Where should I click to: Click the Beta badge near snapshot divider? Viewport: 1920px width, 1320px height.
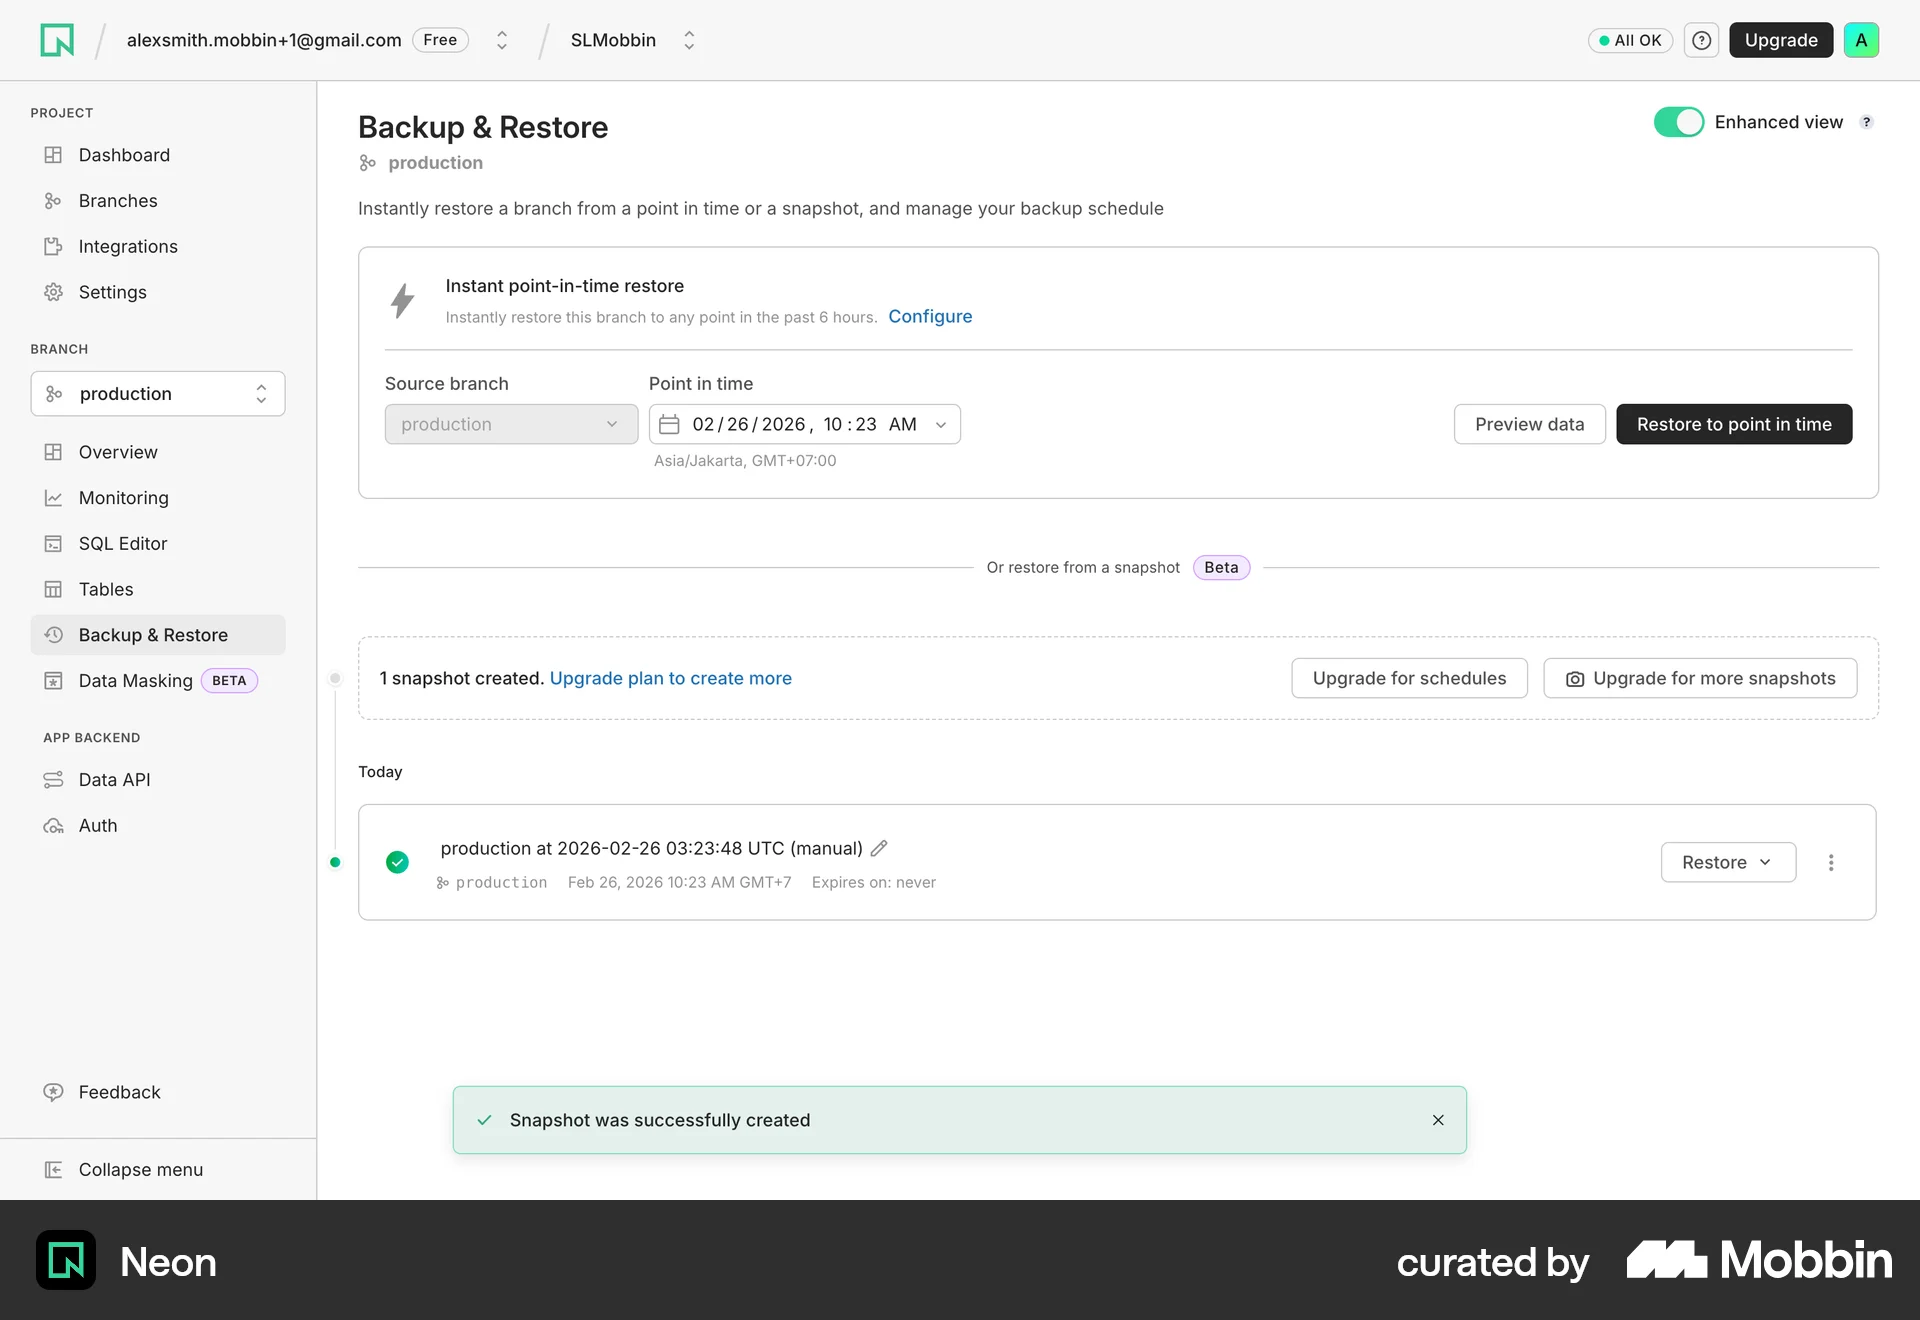[x=1221, y=567]
